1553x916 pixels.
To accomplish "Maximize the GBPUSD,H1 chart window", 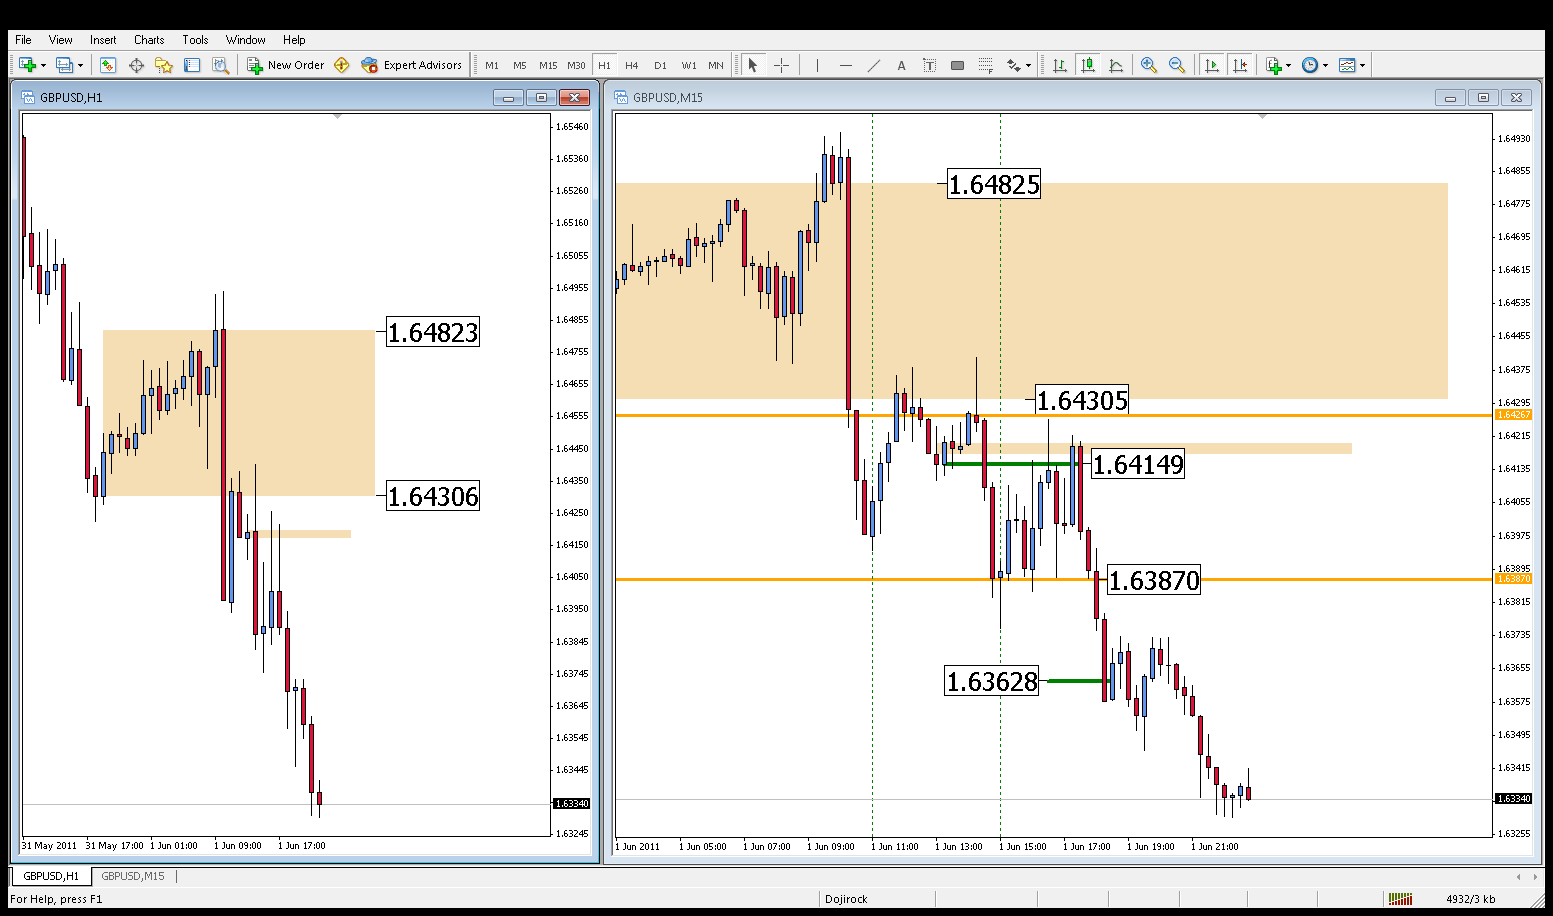I will coord(541,97).
